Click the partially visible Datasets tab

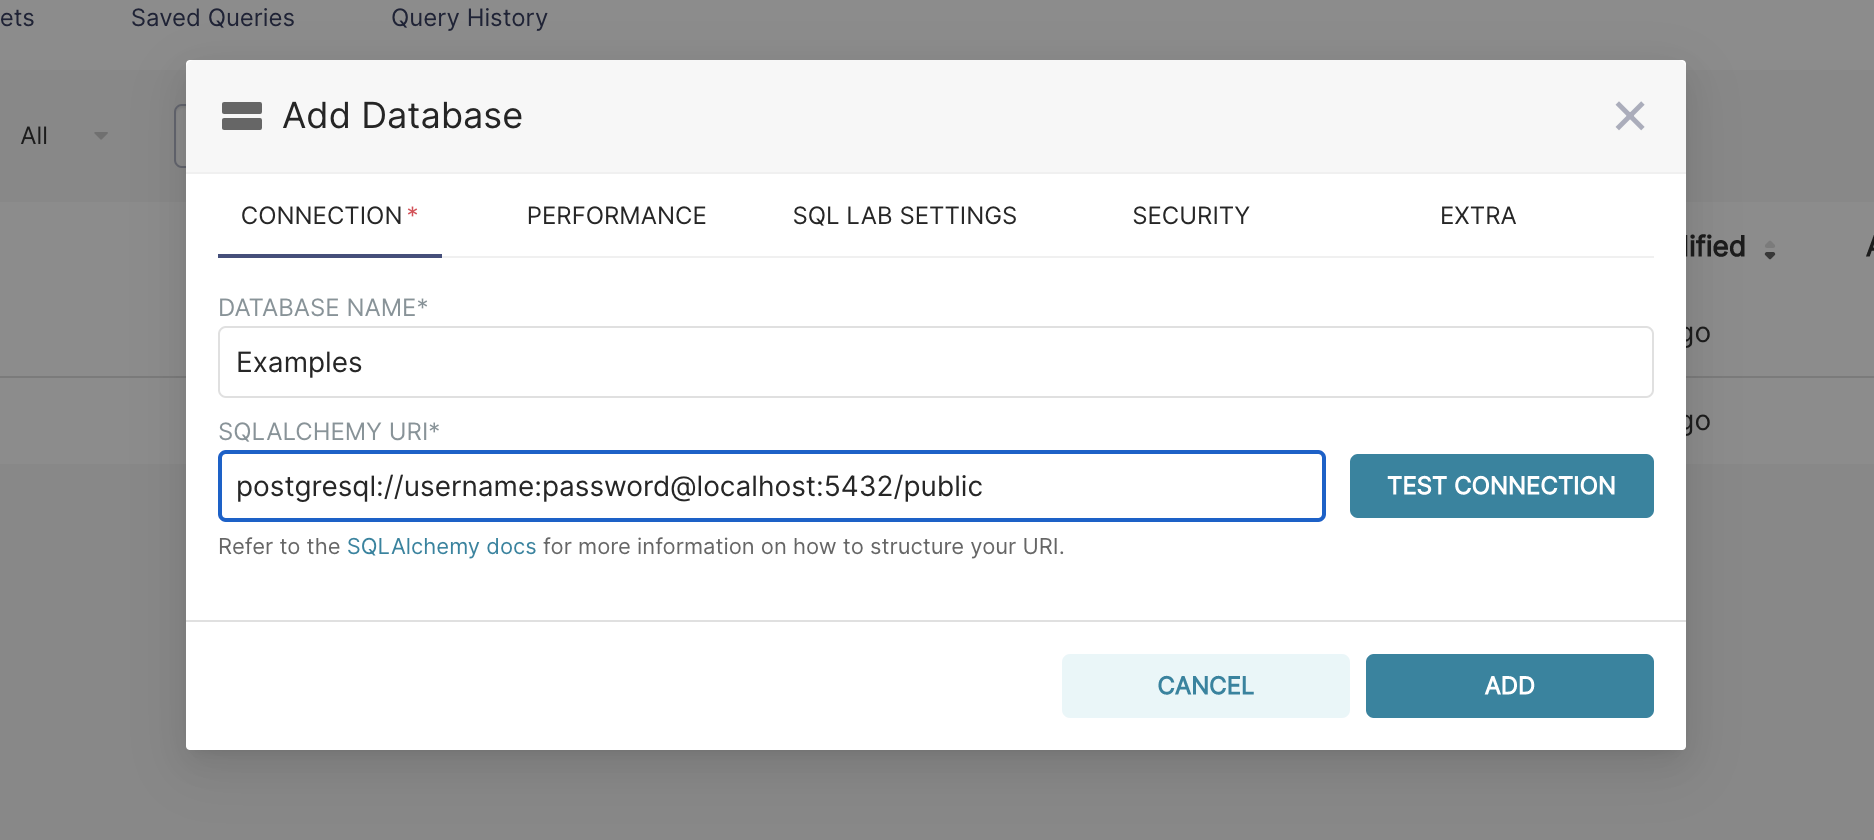tap(17, 18)
